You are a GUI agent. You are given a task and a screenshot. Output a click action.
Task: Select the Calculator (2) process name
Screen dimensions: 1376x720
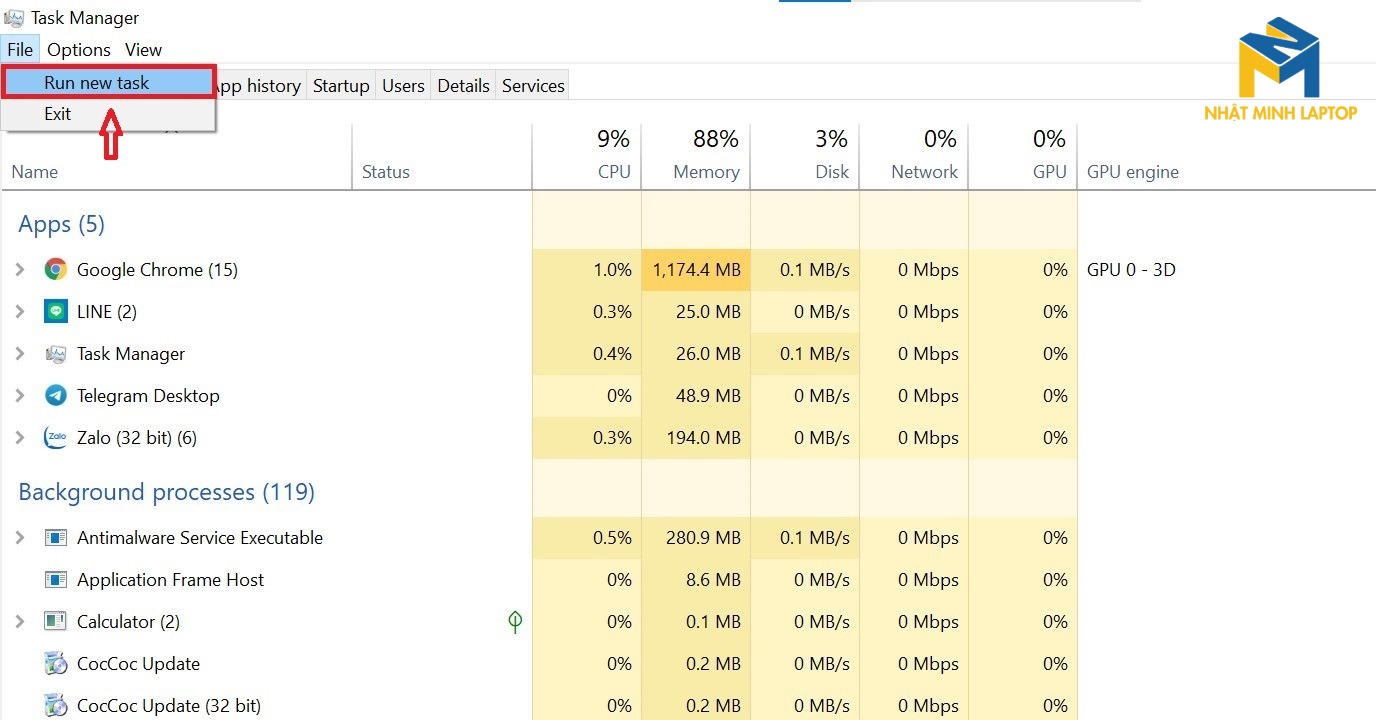pos(128,621)
